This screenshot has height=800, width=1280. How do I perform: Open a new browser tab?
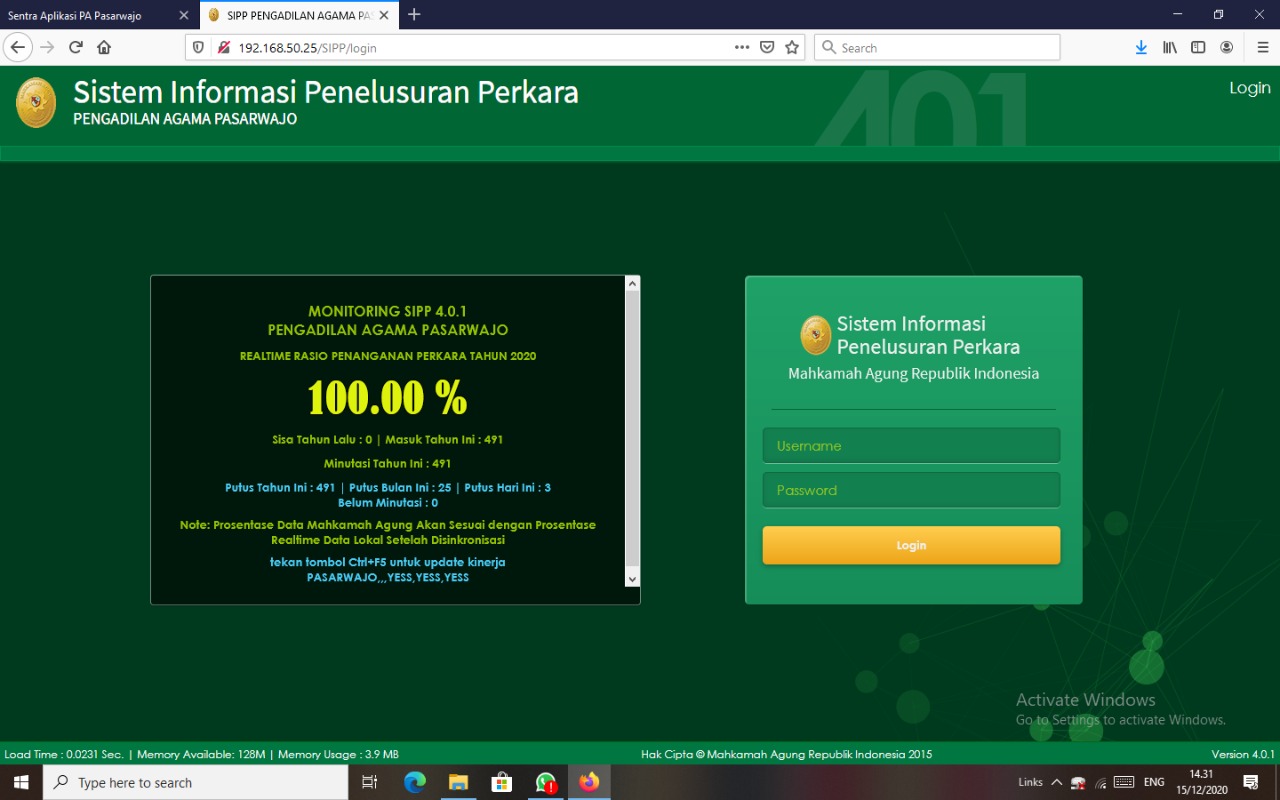coord(414,15)
